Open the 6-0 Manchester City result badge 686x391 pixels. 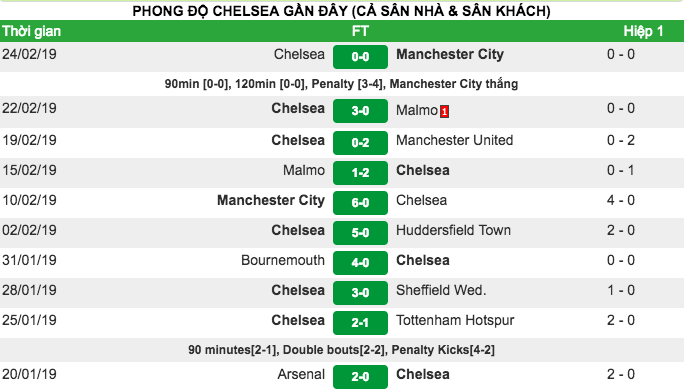[x=360, y=203]
